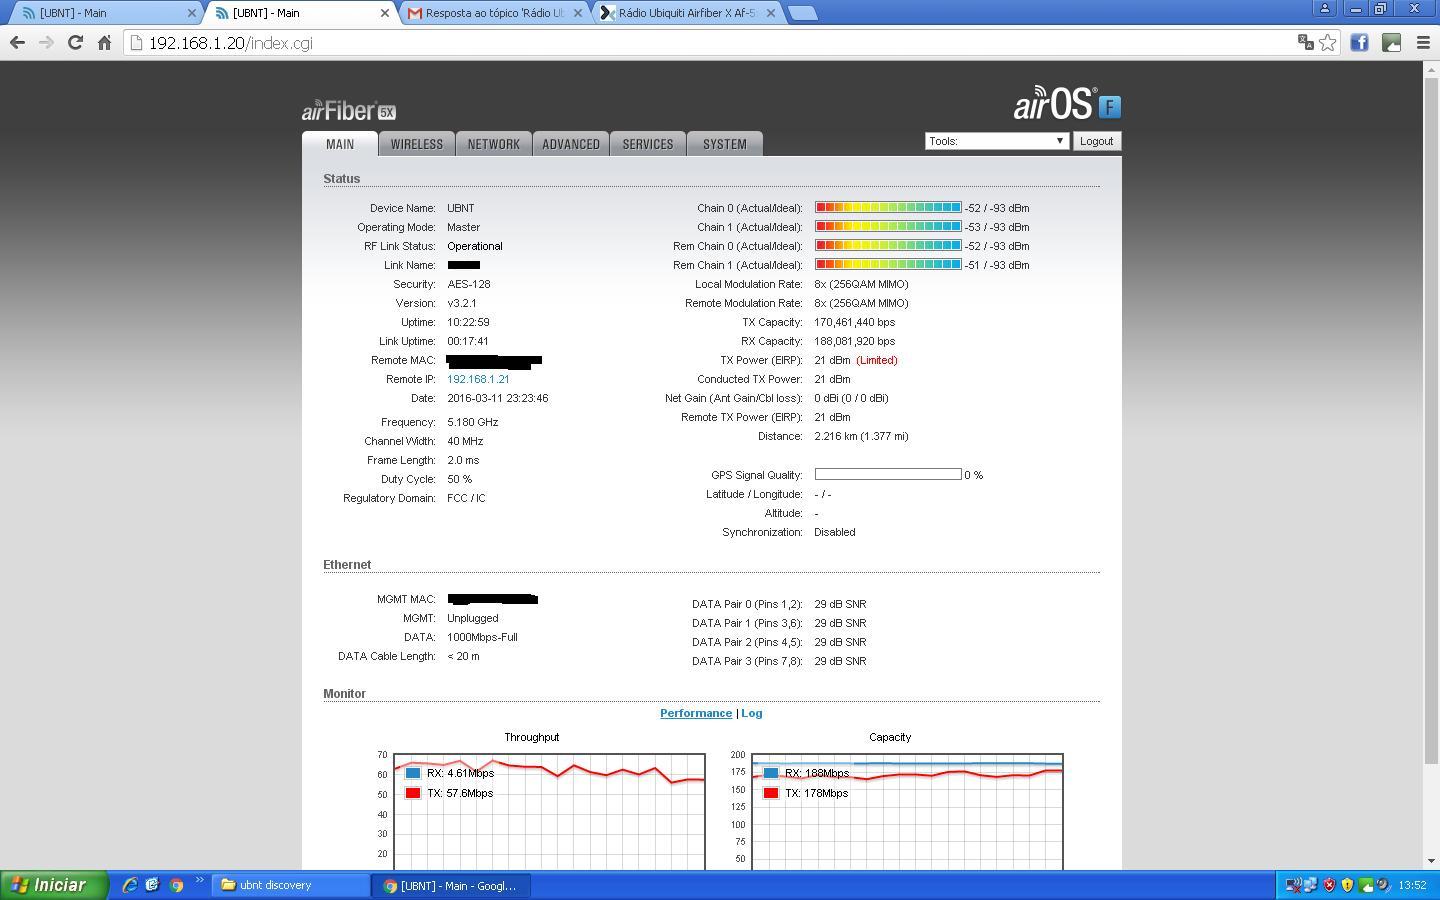The image size is (1440, 900).
Task: Switch to the WIRELESS tab
Action: [x=417, y=144]
